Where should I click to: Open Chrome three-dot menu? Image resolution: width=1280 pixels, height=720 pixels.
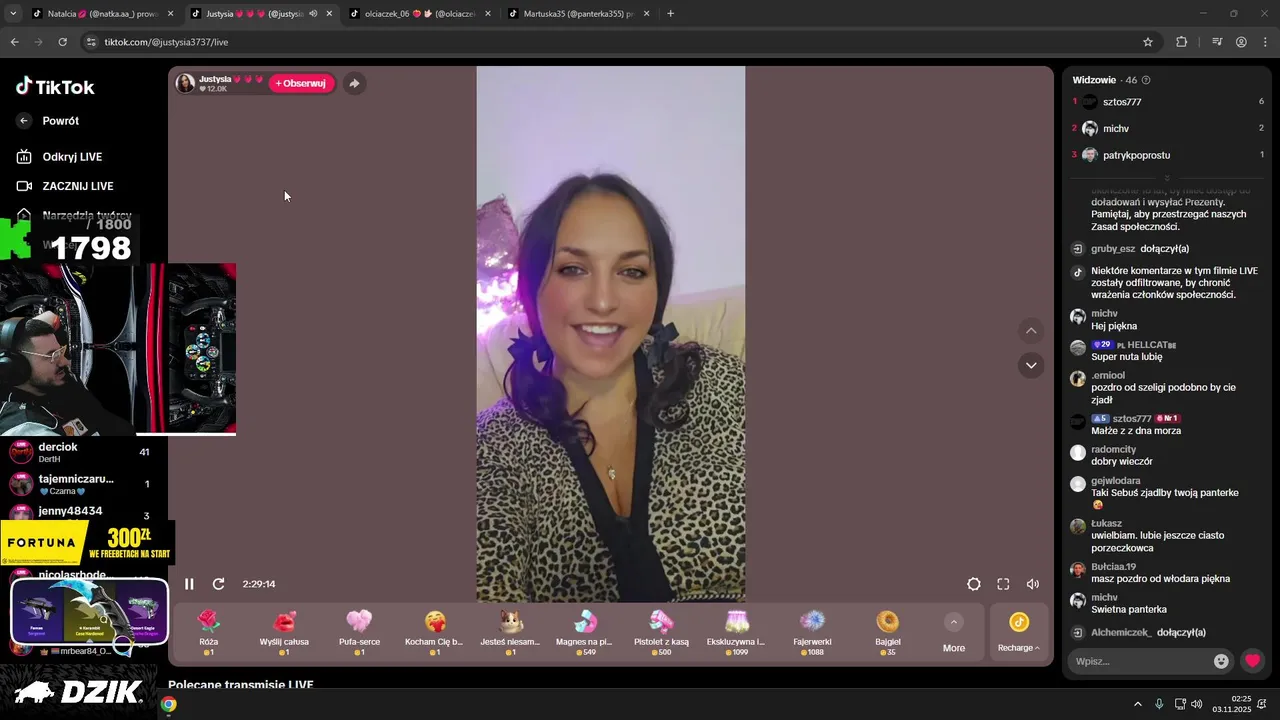[x=1265, y=42]
